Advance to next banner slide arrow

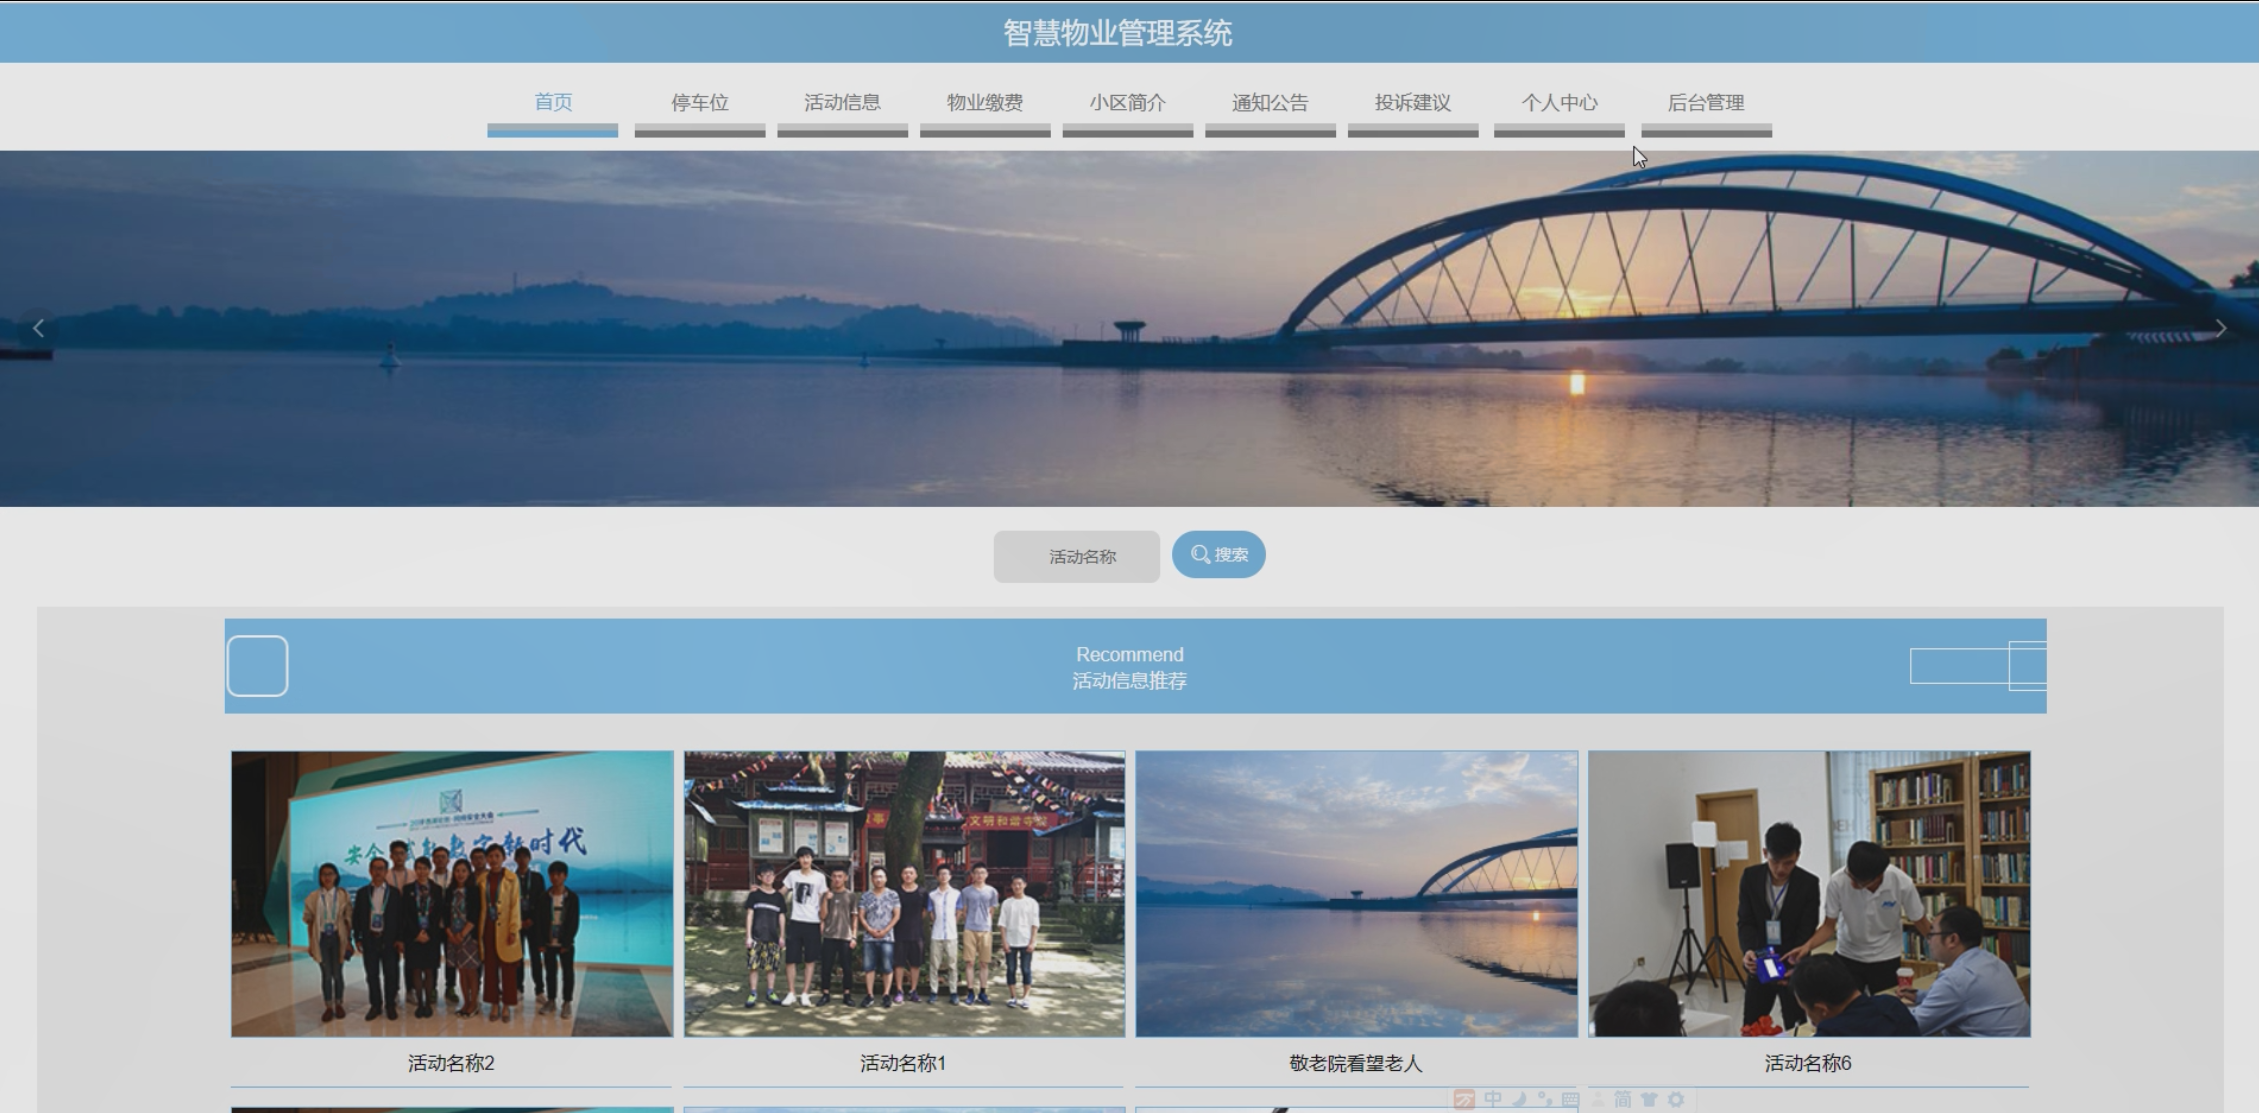tap(2220, 328)
